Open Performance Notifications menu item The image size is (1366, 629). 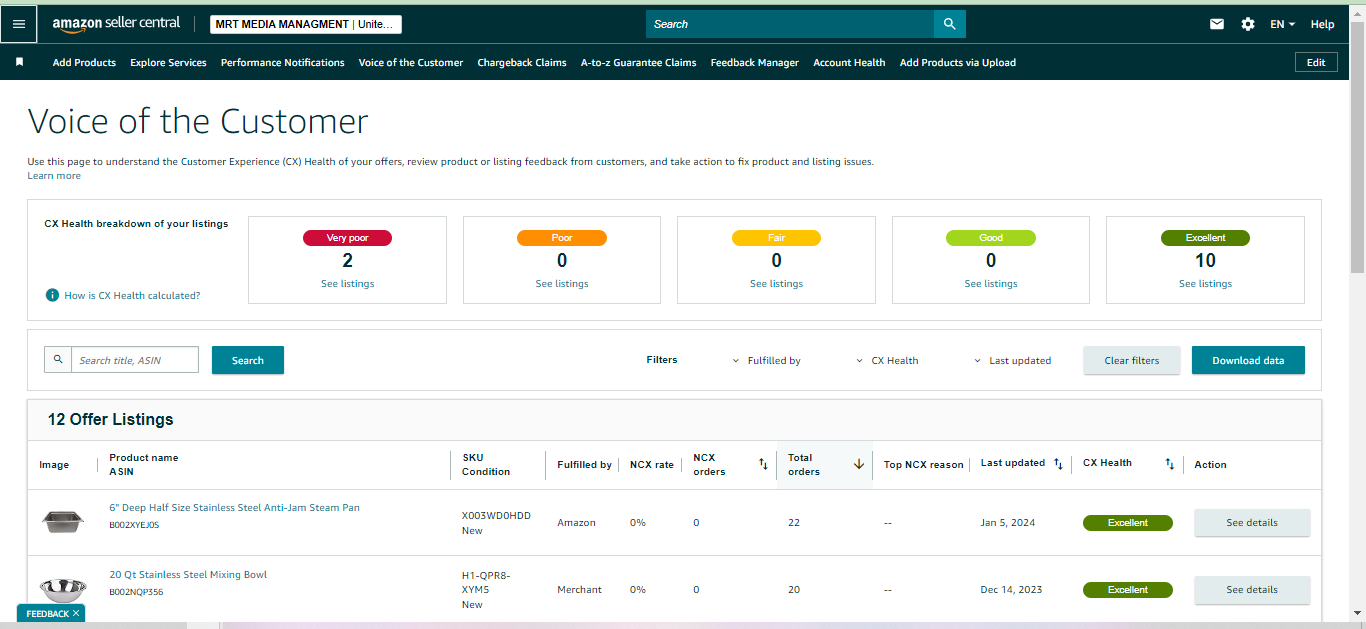point(283,62)
